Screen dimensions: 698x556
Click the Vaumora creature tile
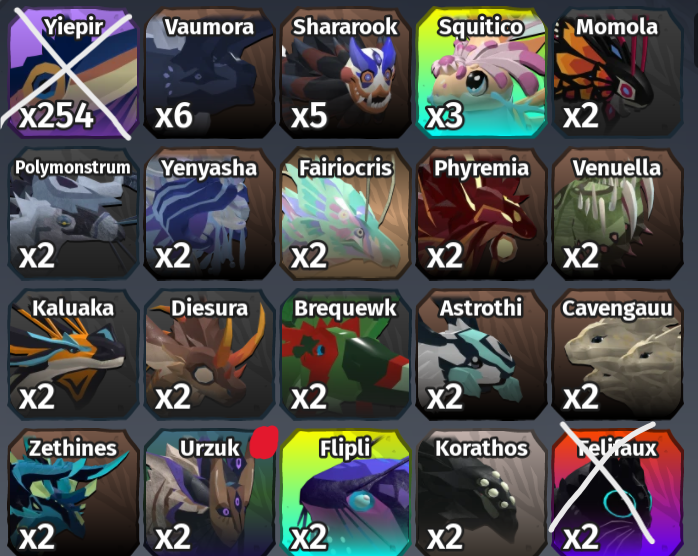pos(209,73)
